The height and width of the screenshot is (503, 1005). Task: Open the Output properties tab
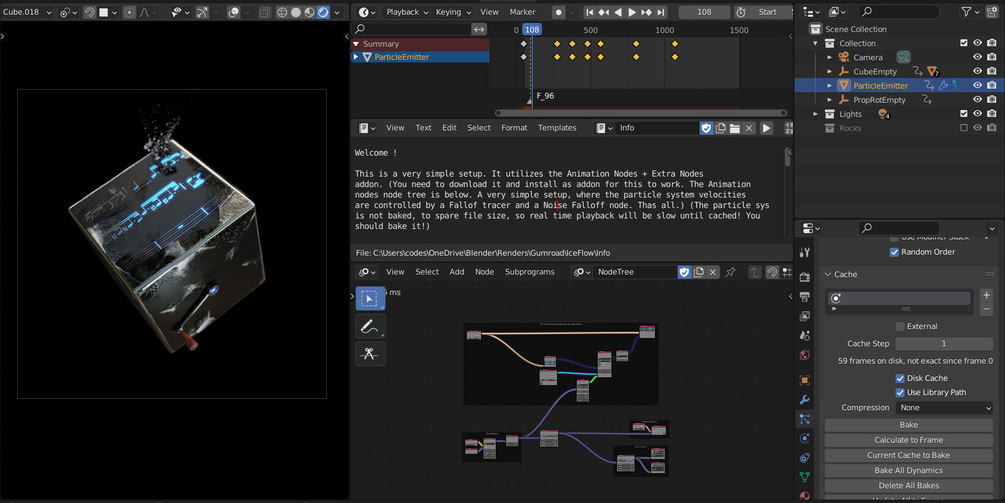(805, 297)
